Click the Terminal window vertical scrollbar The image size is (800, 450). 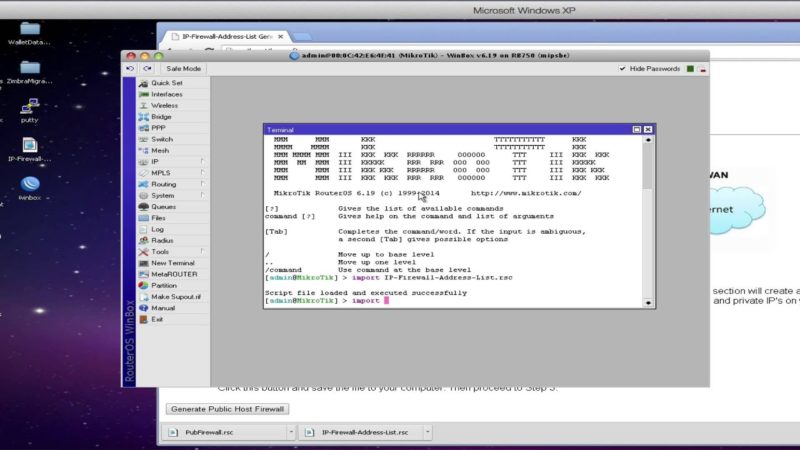click(647, 220)
